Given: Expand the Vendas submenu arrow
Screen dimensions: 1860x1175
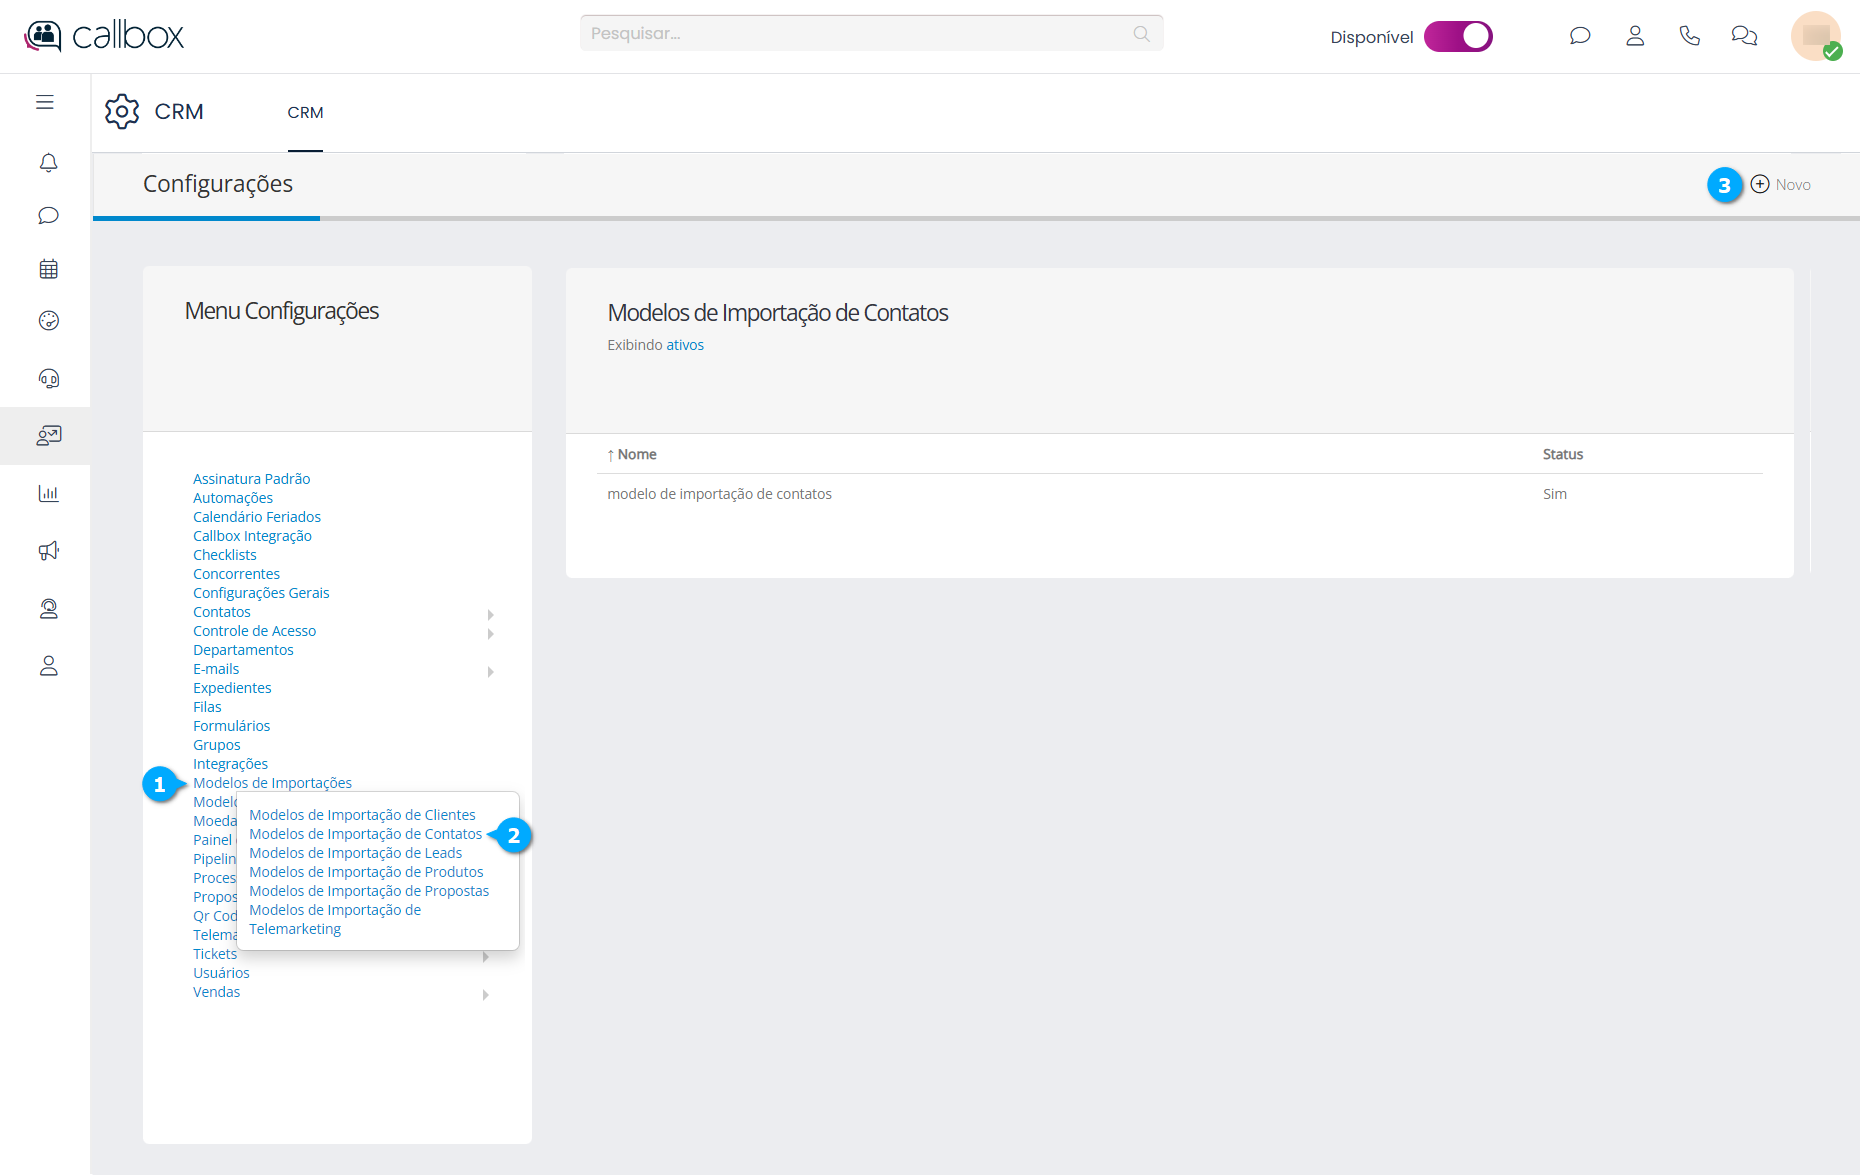Looking at the screenshot, I should click(485, 994).
